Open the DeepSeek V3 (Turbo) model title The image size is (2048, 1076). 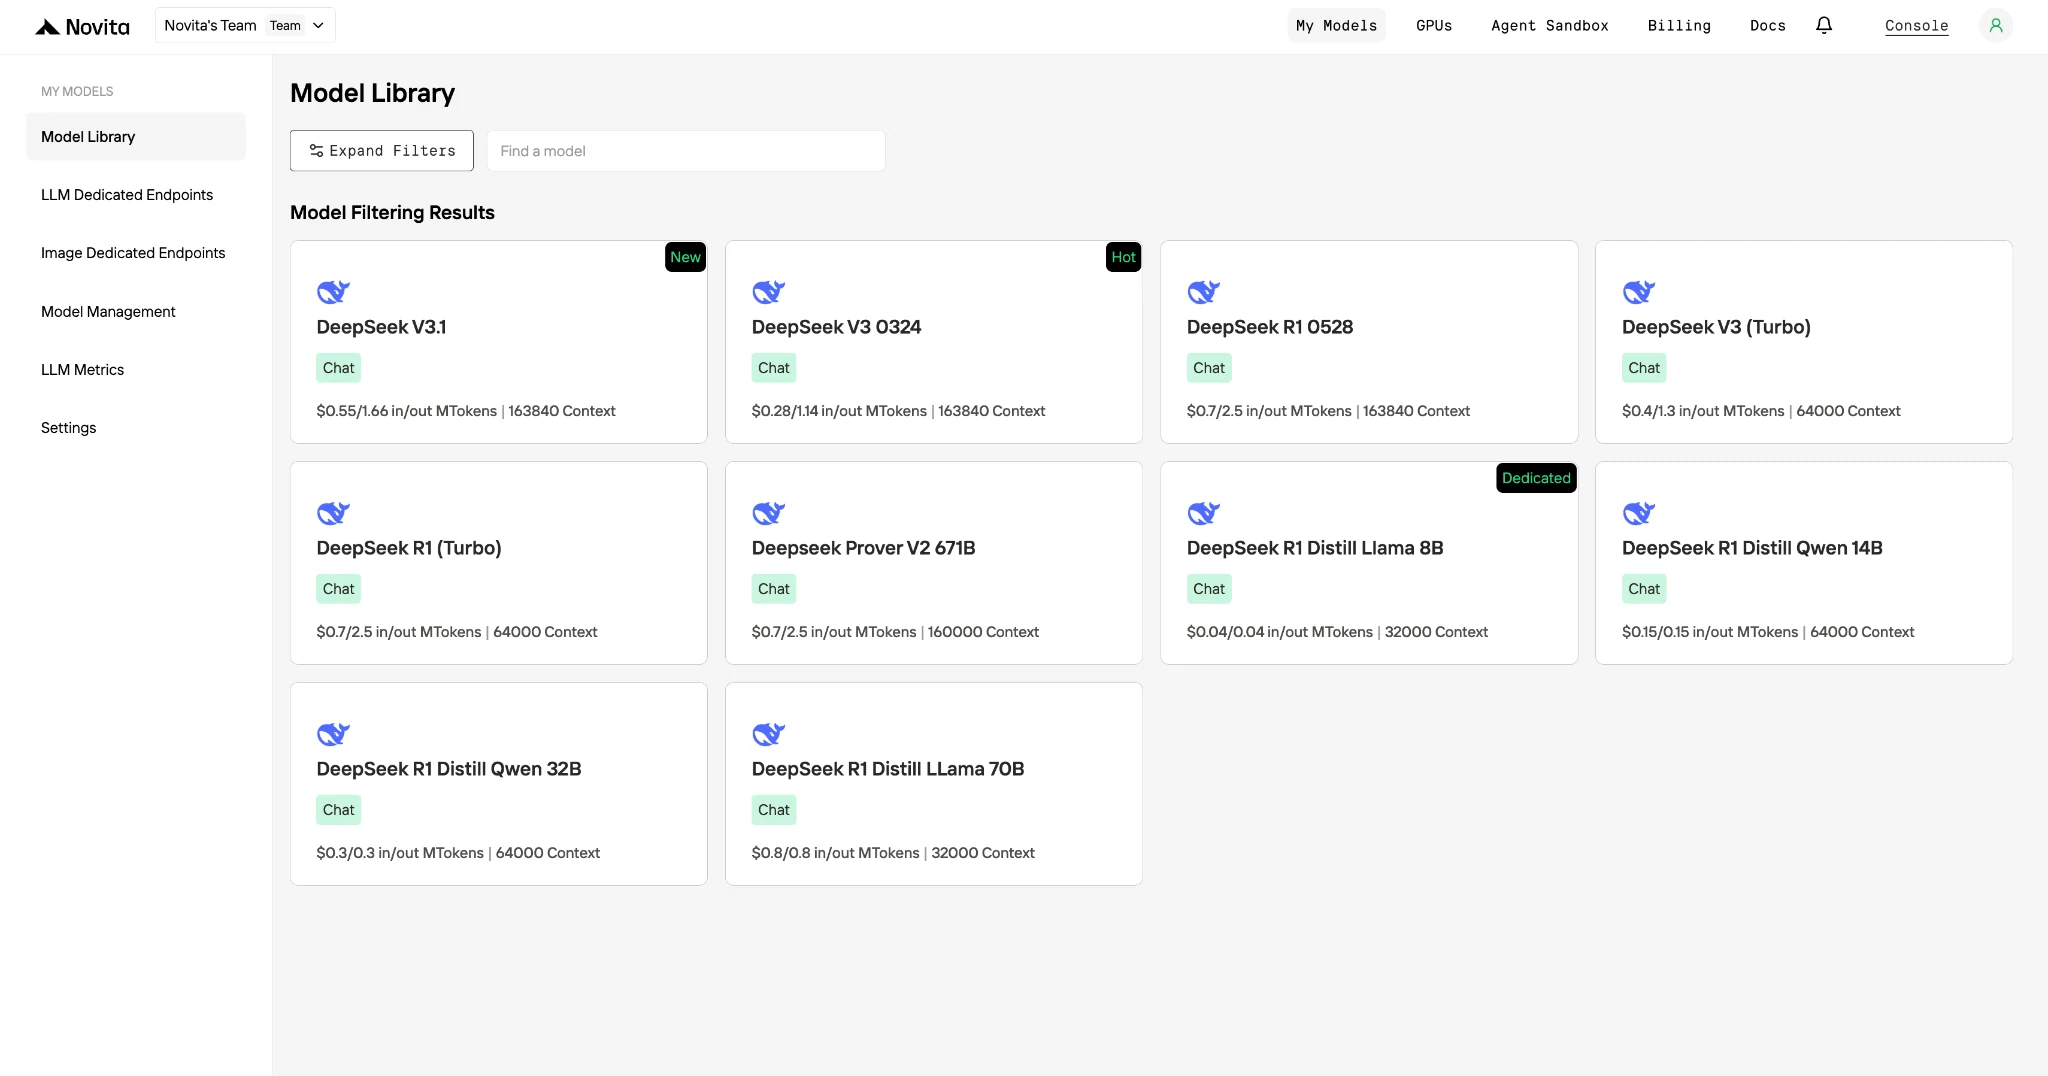1716,327
